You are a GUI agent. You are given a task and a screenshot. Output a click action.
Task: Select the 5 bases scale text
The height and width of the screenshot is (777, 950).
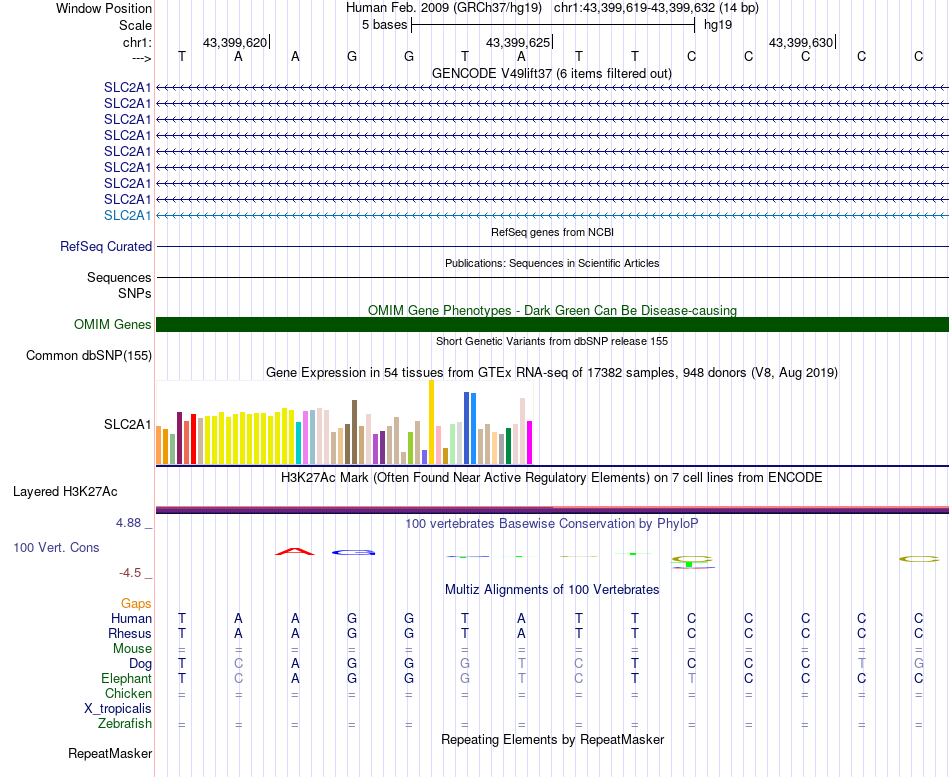point(385,25)
